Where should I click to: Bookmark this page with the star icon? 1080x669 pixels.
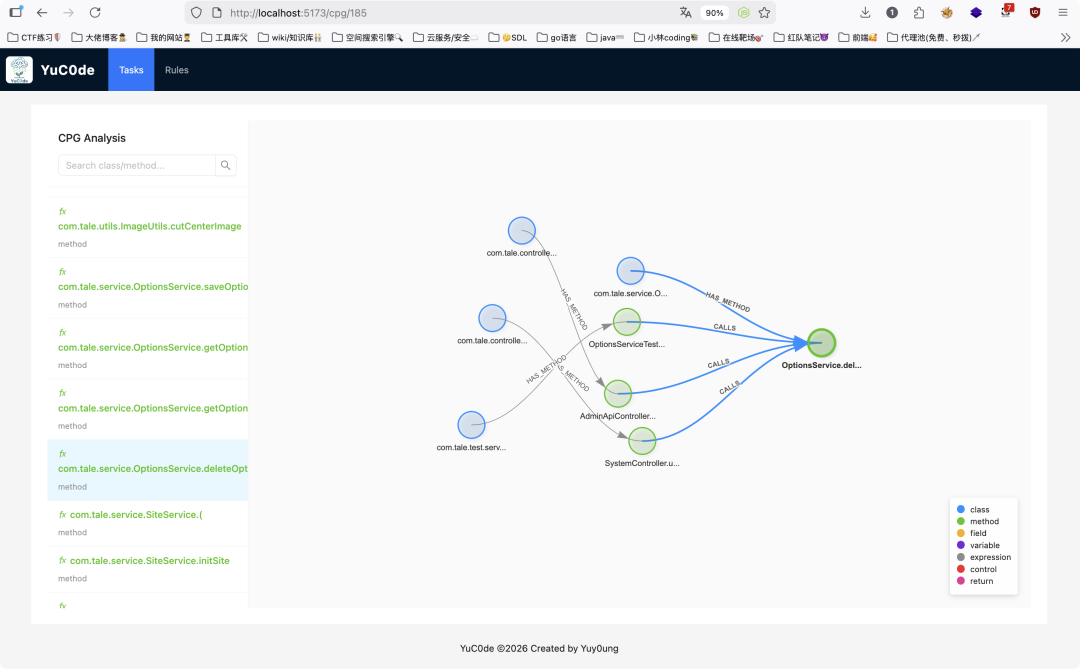point(764,13)
